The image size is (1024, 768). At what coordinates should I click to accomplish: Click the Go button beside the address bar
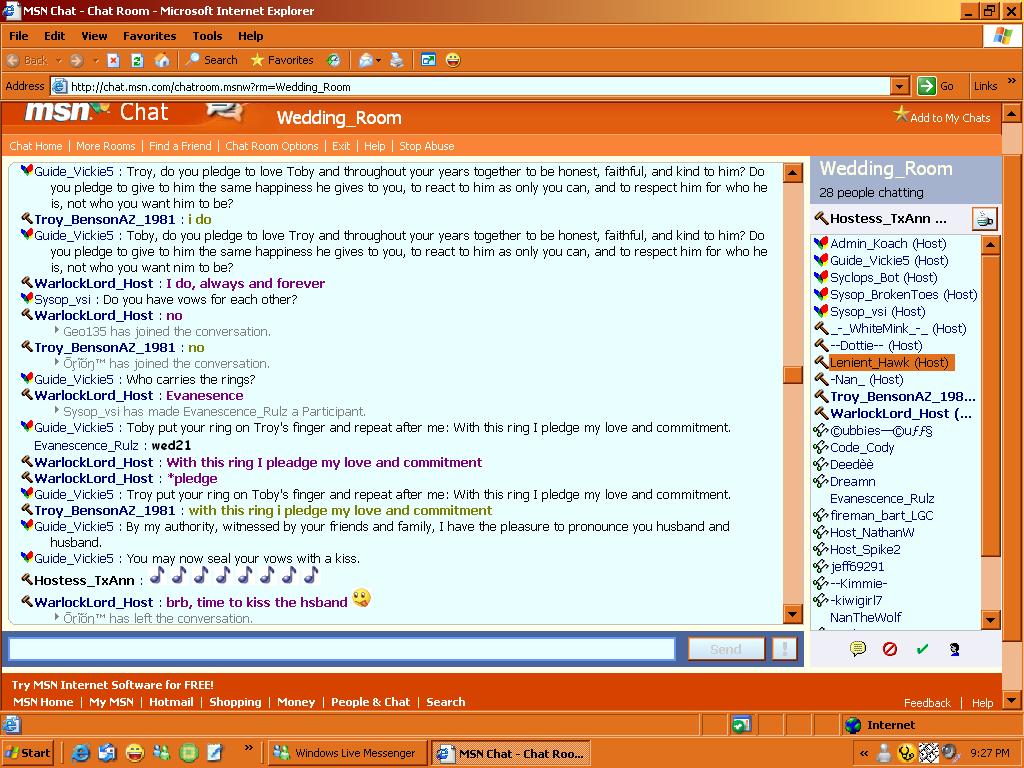tap(936, 86)
